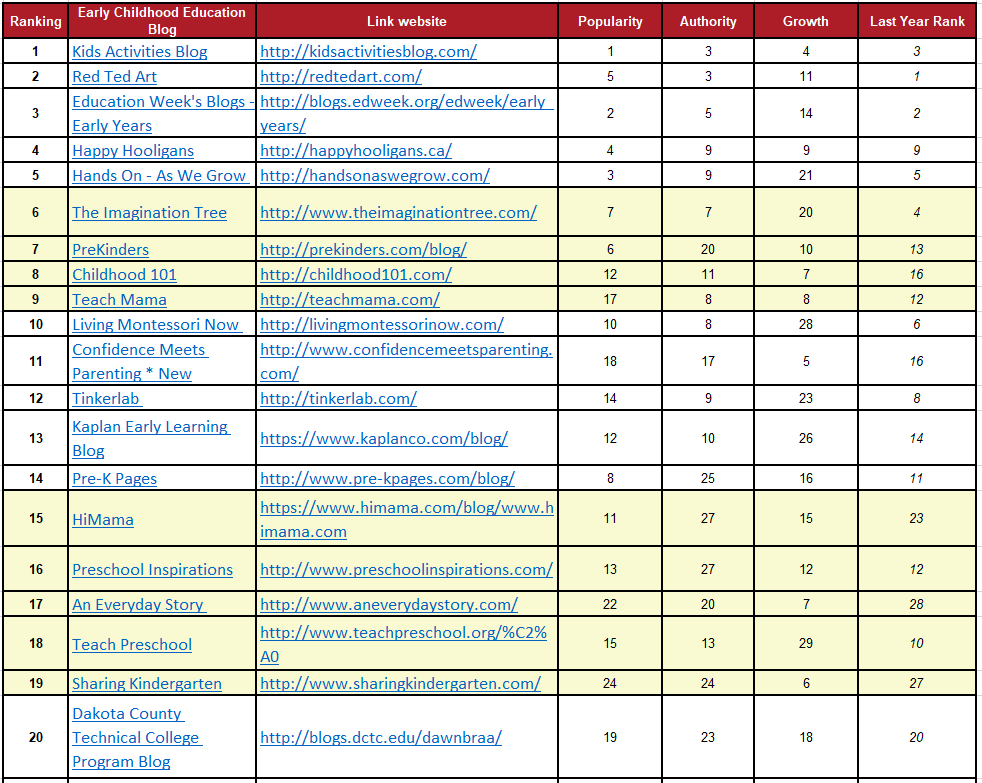Open the Red Ted Art blog link
The image size is (982, 783).
[x=114, y=76]
